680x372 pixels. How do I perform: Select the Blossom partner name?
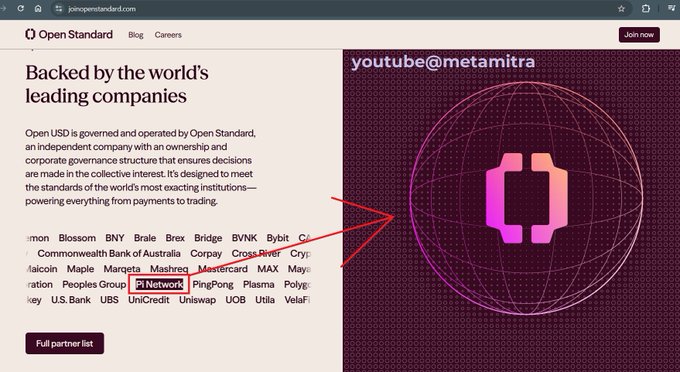click(x=77, y=238)
